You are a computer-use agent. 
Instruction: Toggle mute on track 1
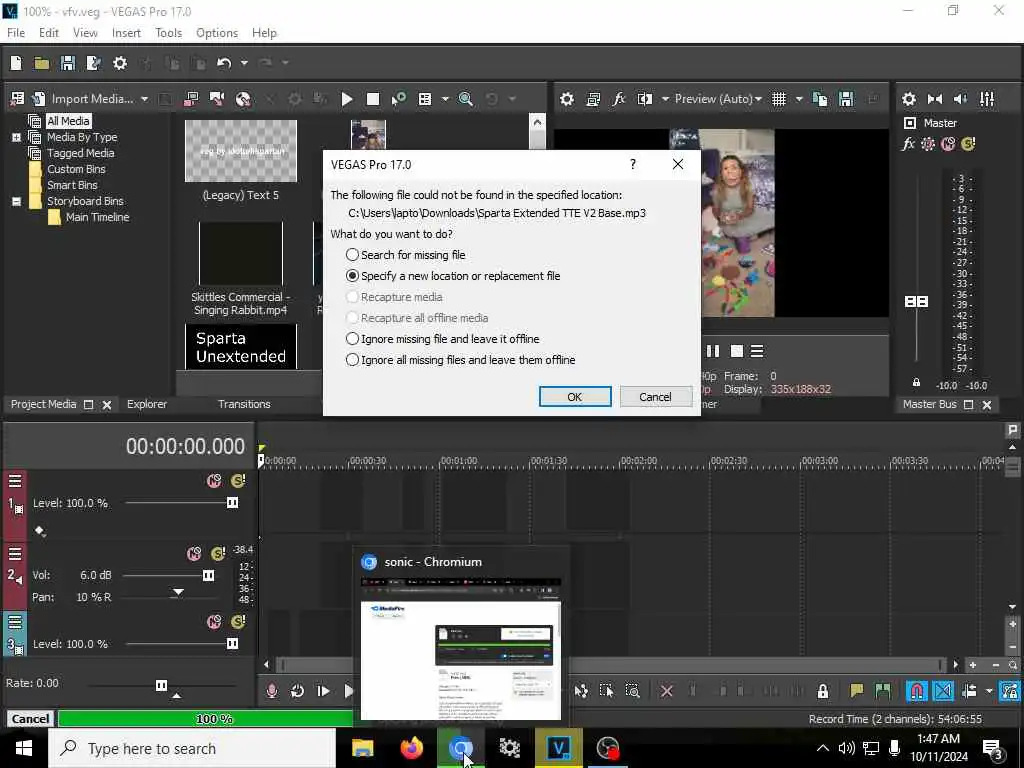[x=214, y=481]
